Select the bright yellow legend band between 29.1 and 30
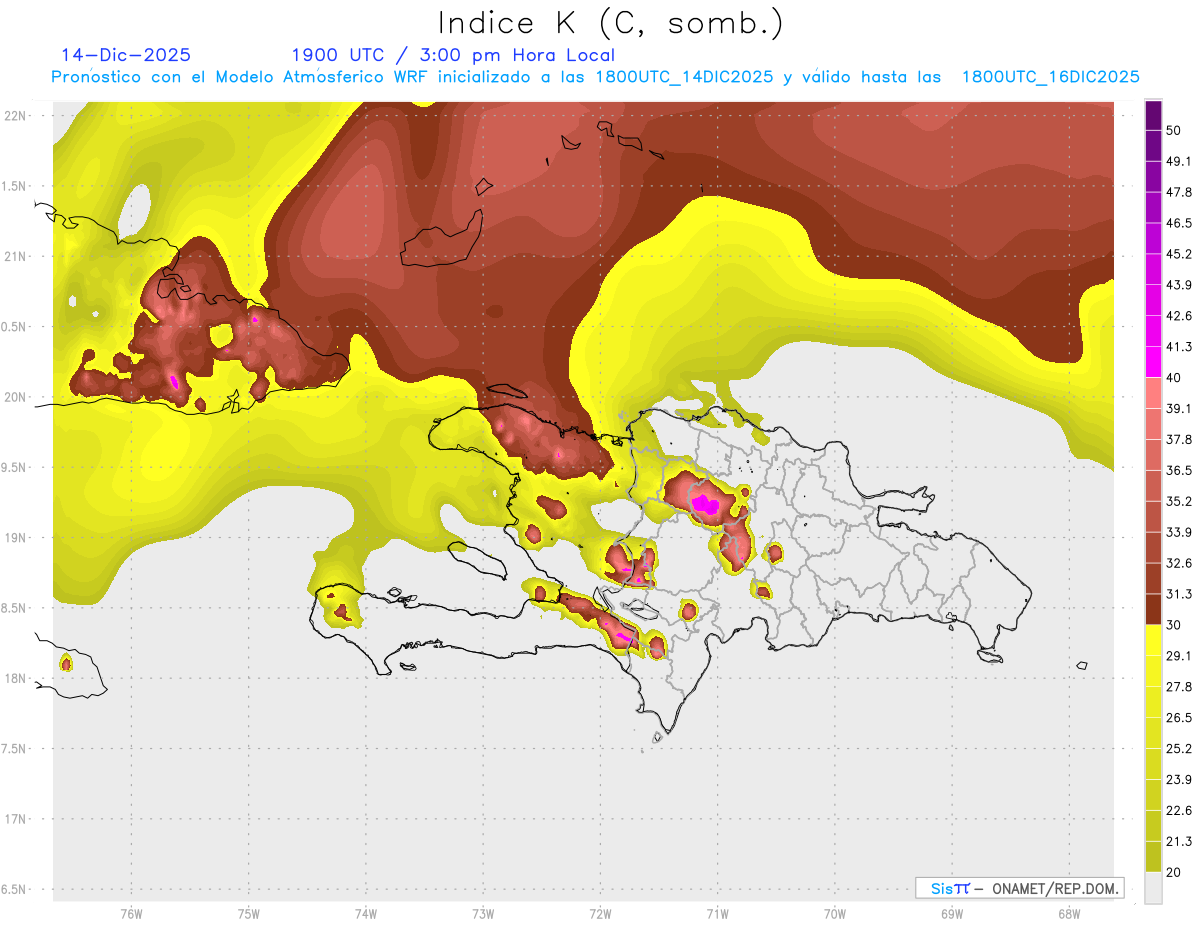The image size is (1200, 927). [1153, 640]
